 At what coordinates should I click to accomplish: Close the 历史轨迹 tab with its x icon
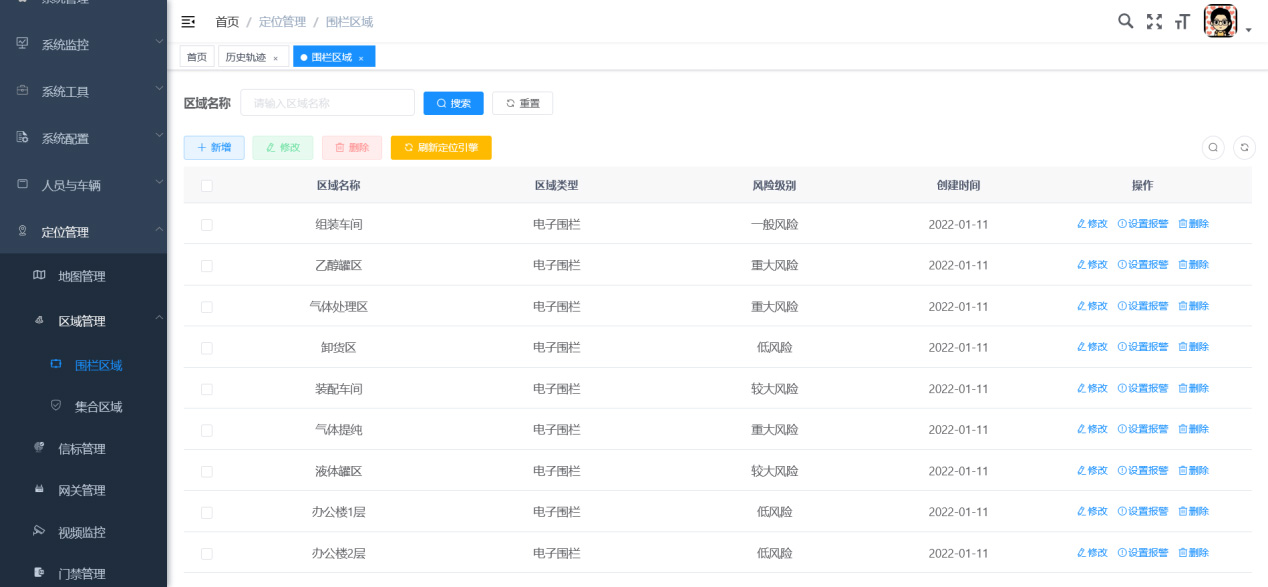pos(276,58)
